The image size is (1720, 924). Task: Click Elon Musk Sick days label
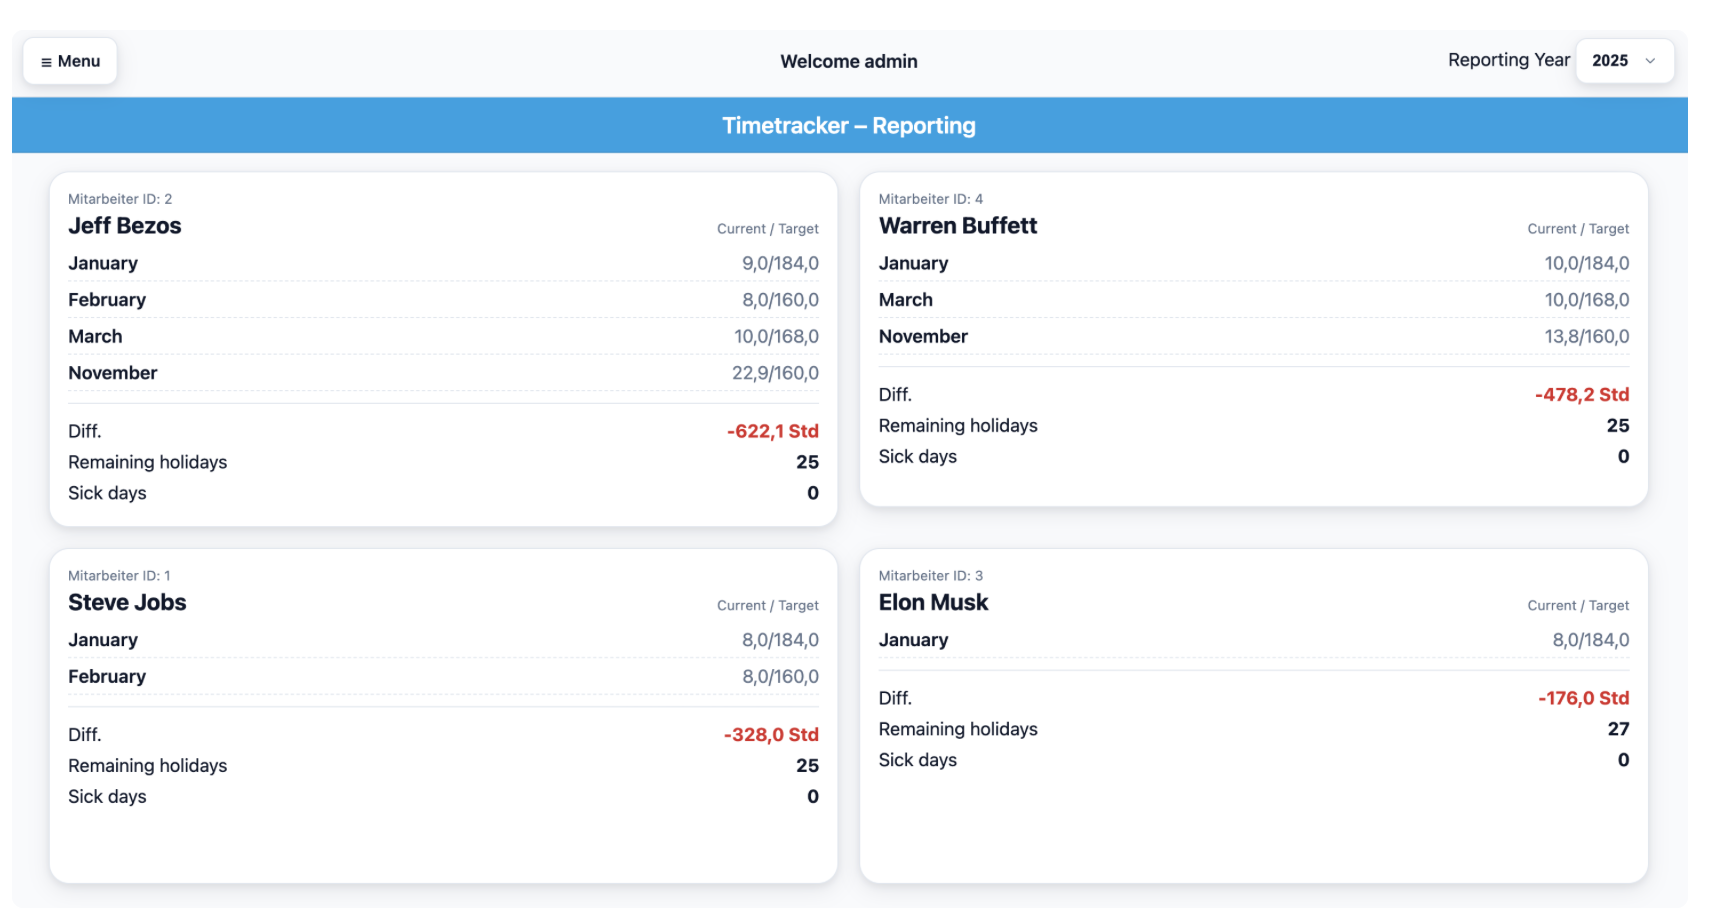[918, 760]
